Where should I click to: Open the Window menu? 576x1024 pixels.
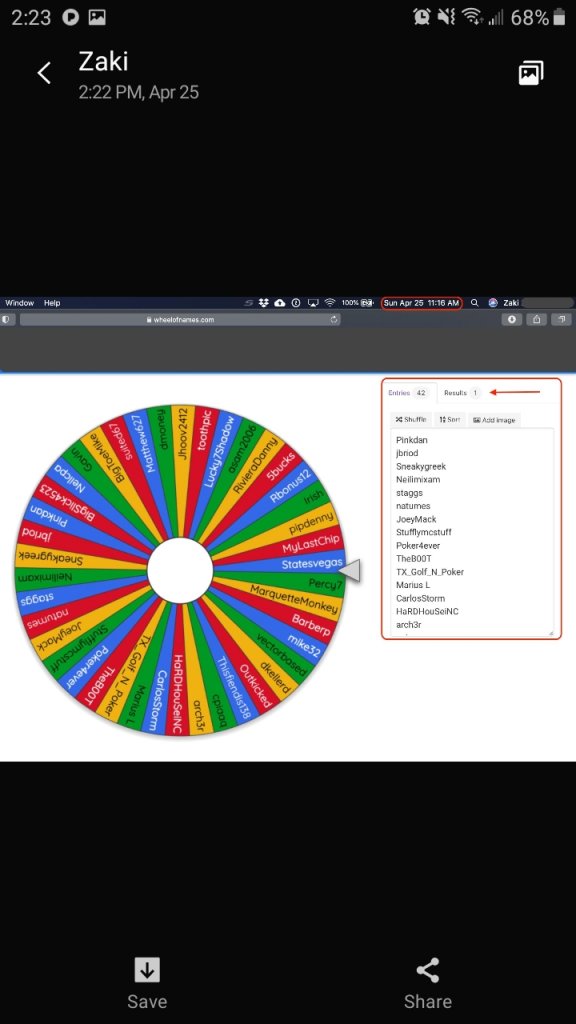coord(20,303)
